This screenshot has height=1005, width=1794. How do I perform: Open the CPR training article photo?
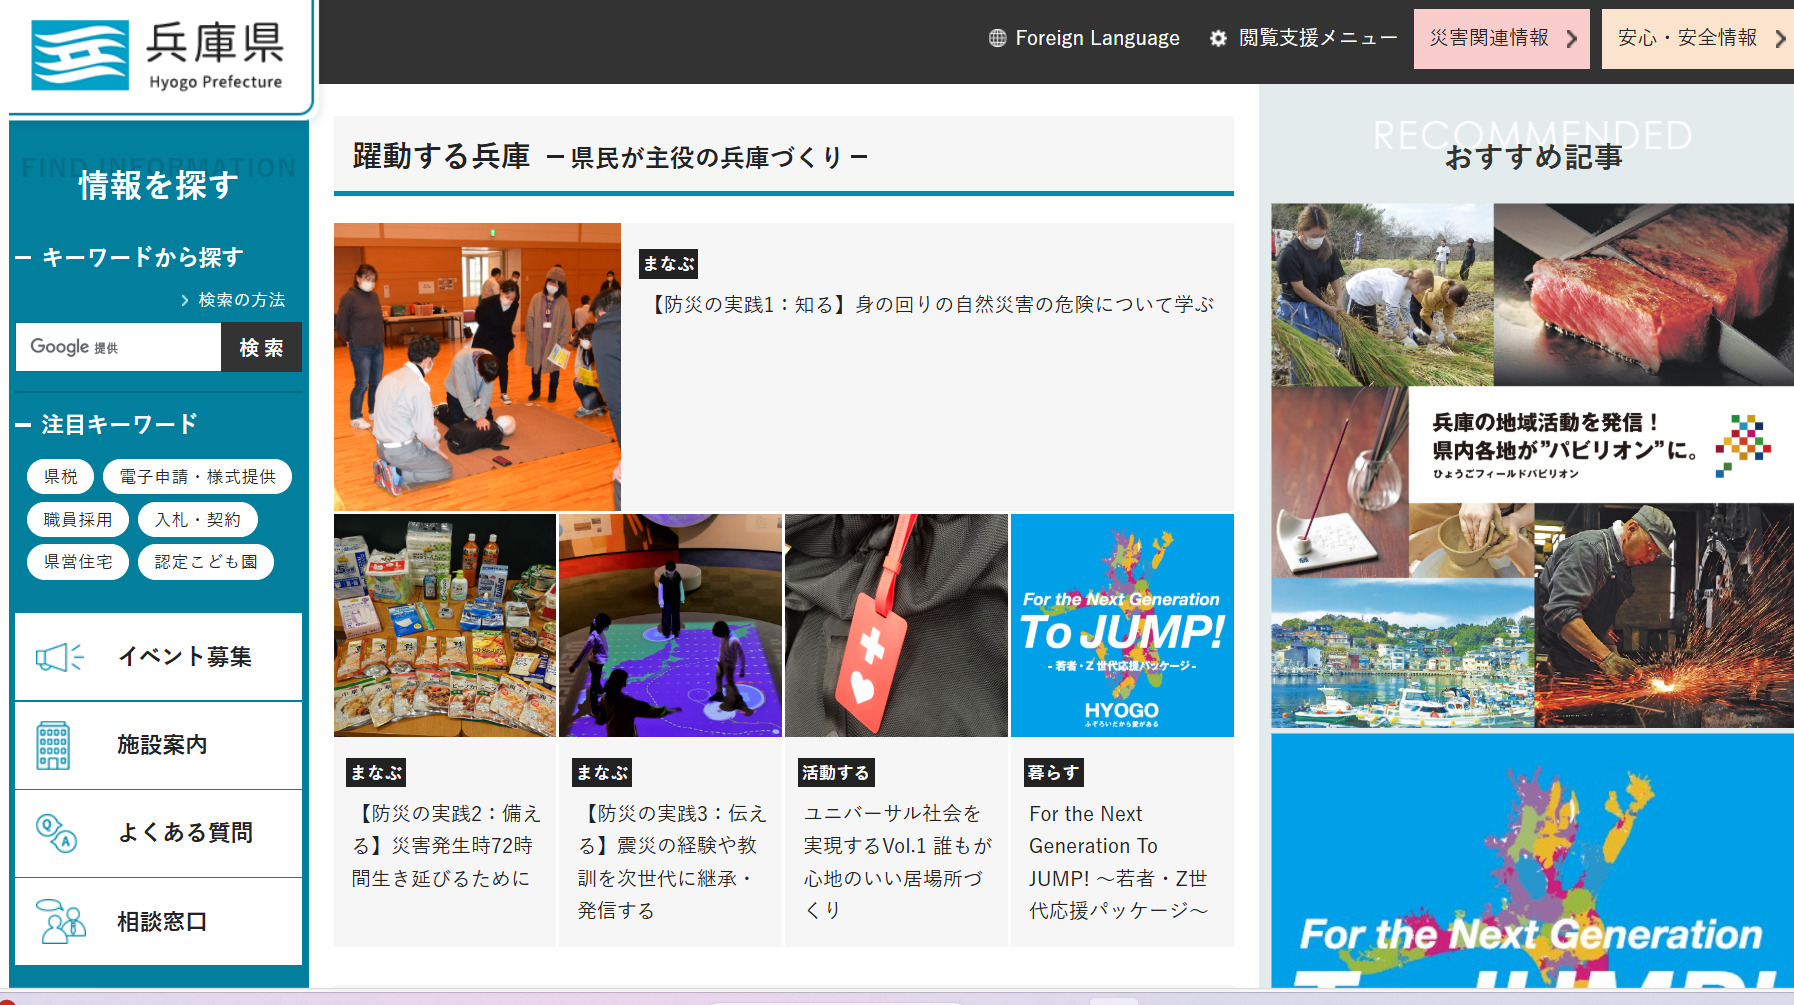pyautogui.click(x=477, y=367)
